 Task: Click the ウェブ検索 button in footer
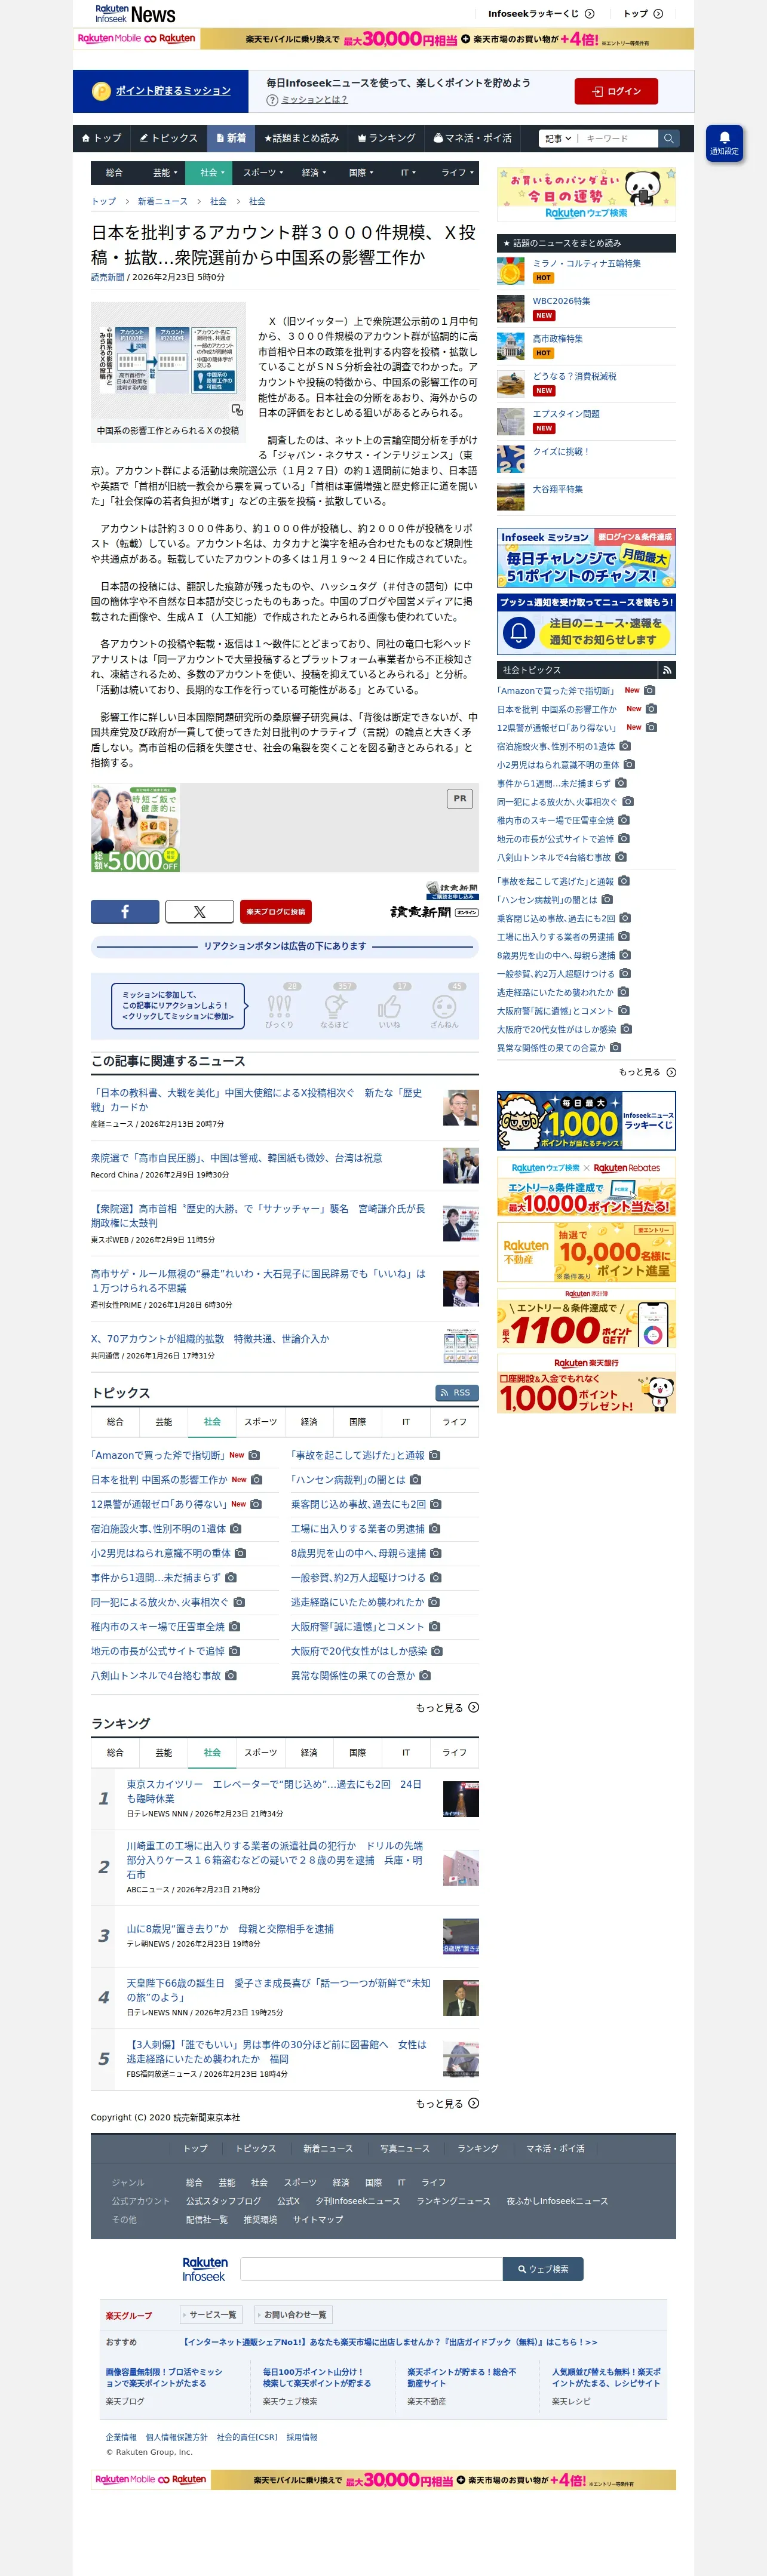pos(543,2269)
